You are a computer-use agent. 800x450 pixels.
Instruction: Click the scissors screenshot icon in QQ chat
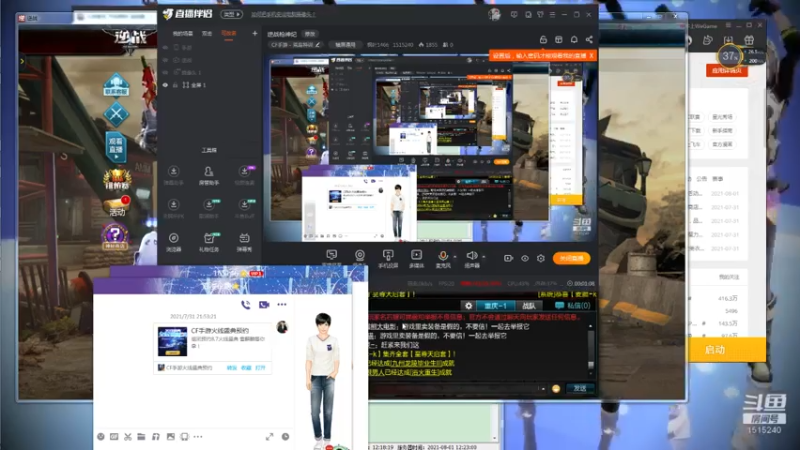[128, 437]
